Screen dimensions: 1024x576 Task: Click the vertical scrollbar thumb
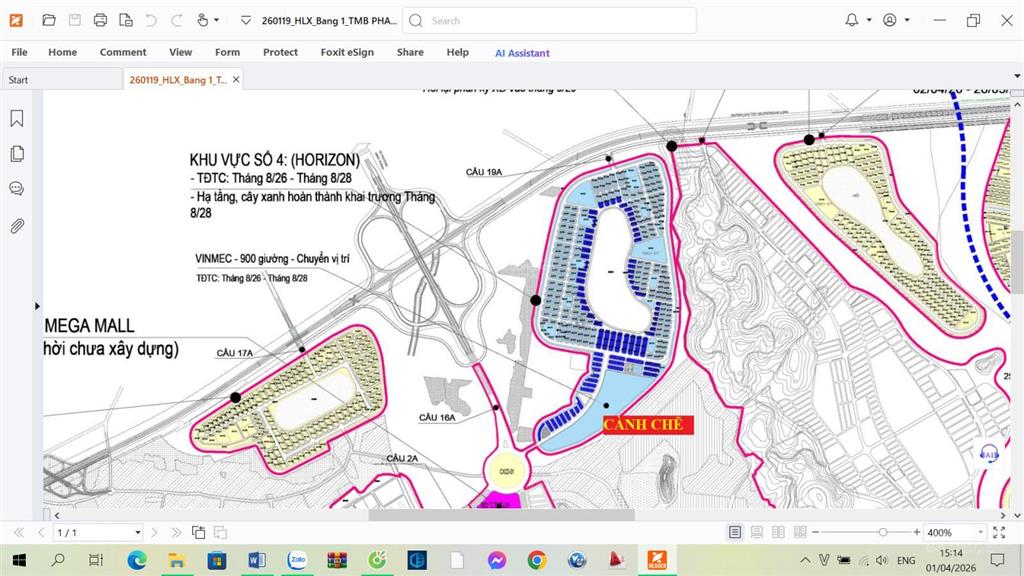click(1017, 262)
